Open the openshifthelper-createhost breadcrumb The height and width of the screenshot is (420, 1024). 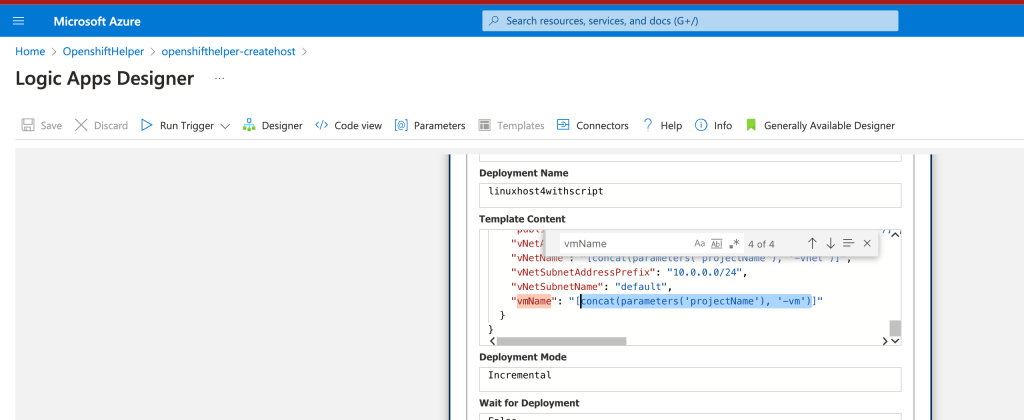coord(229,51)
